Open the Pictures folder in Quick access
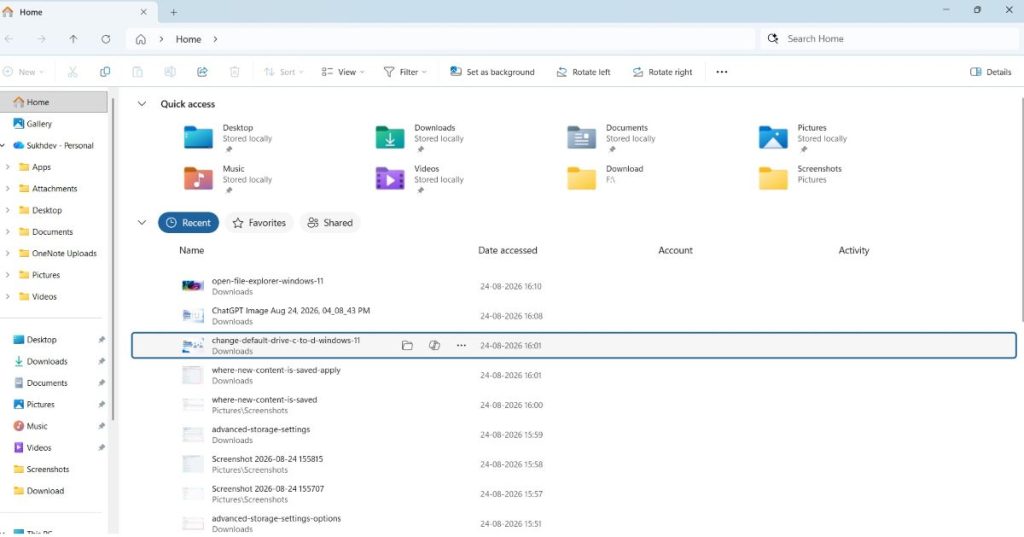Screen dimensions: 1024x537 click(803, 138)
